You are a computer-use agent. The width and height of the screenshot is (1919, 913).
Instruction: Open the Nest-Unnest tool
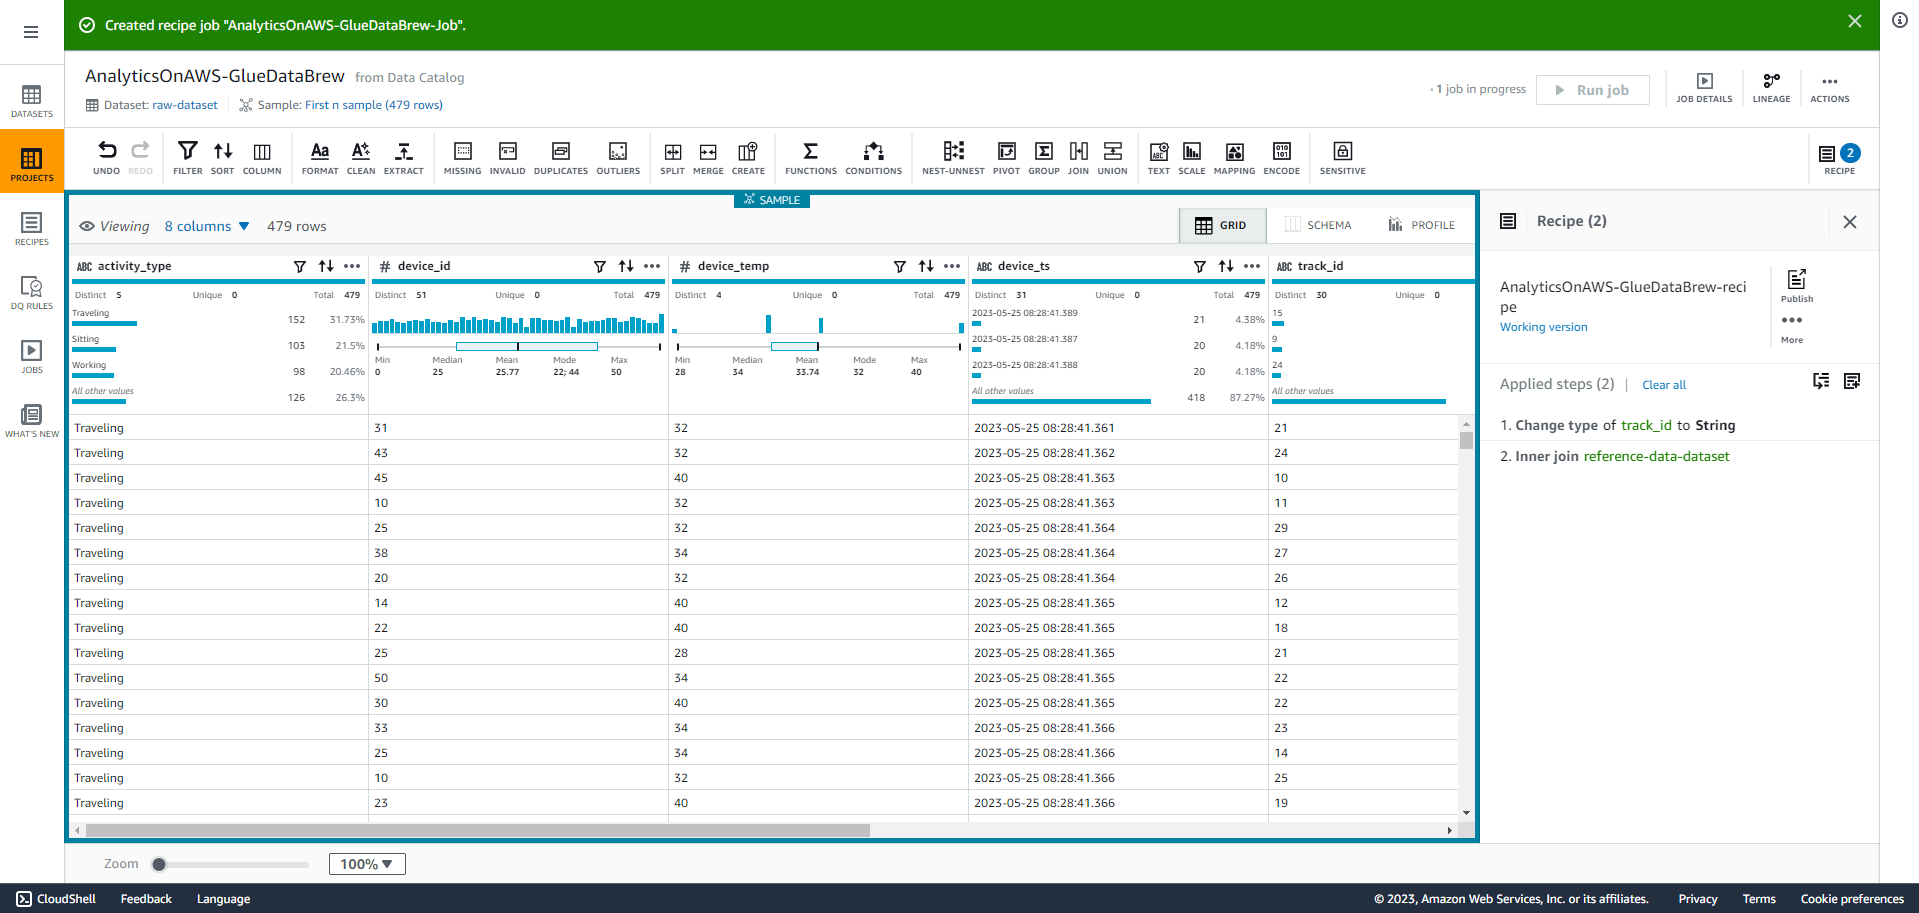click(x=953, y=158)
